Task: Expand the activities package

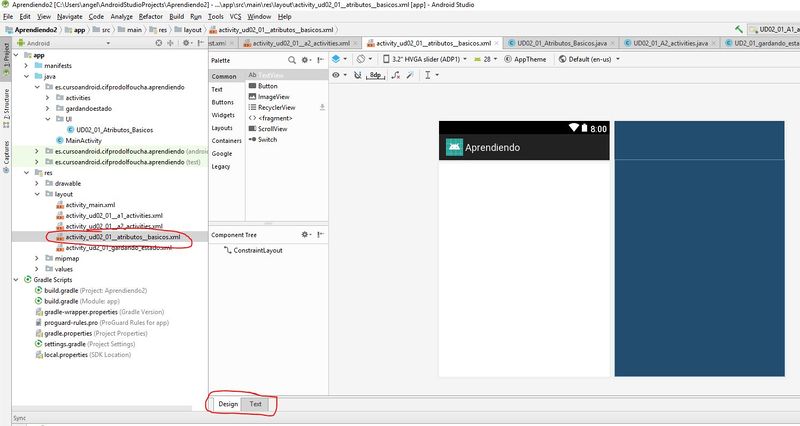Action: tap(47, 98)
